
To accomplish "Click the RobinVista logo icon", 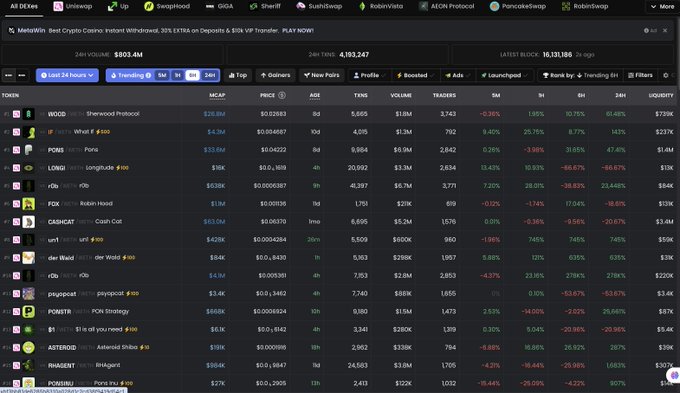I will coord(362,7).
